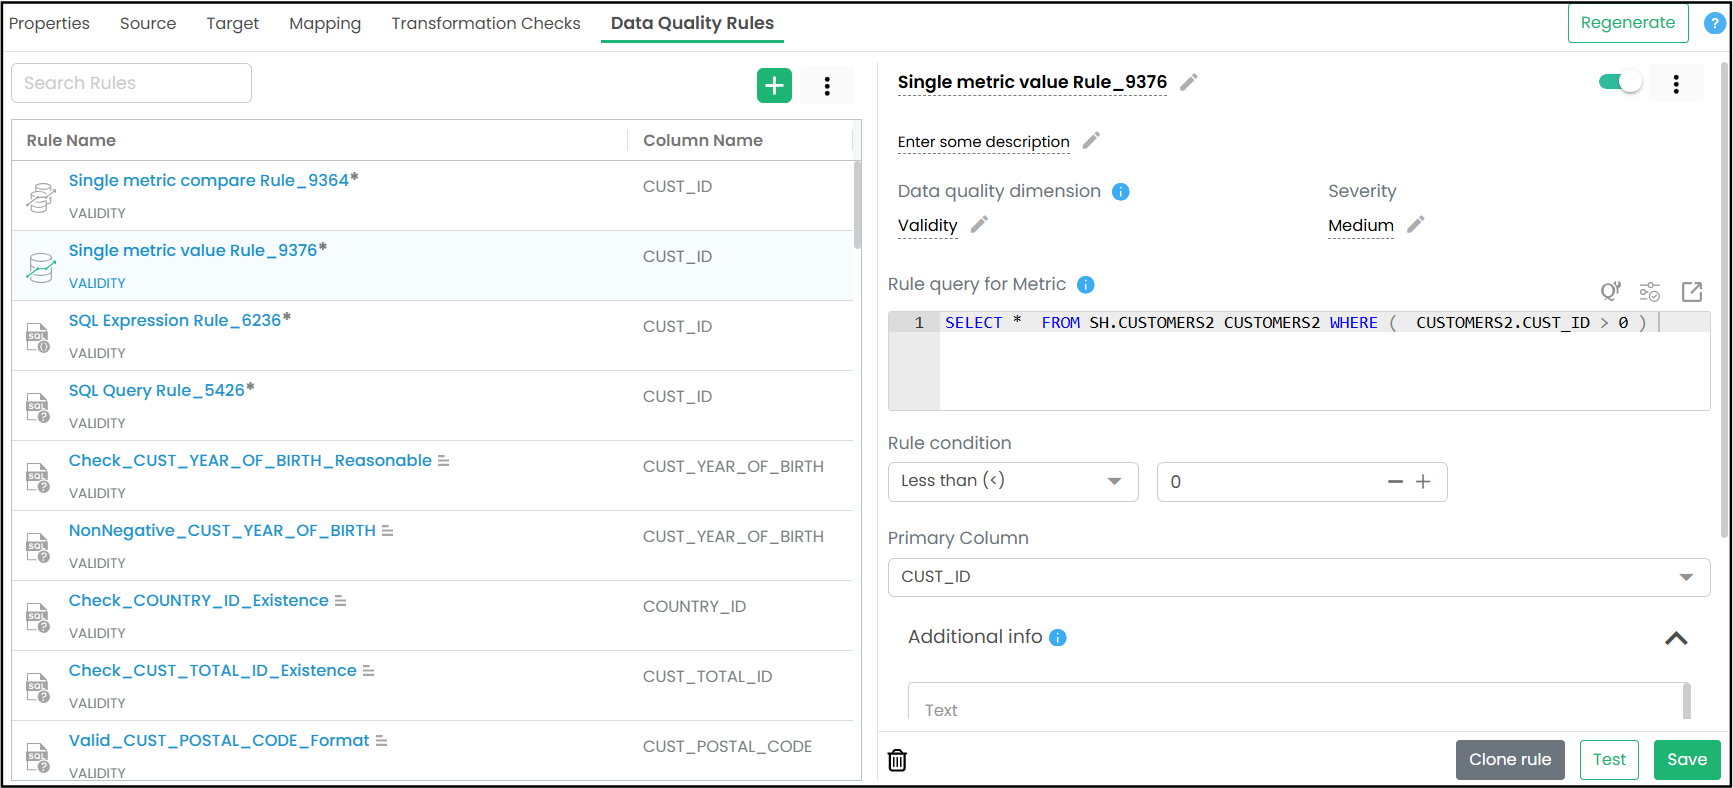
Task: Click the icon of SQL Expression Rule_6236 row
Action: (x=38, y=337)
